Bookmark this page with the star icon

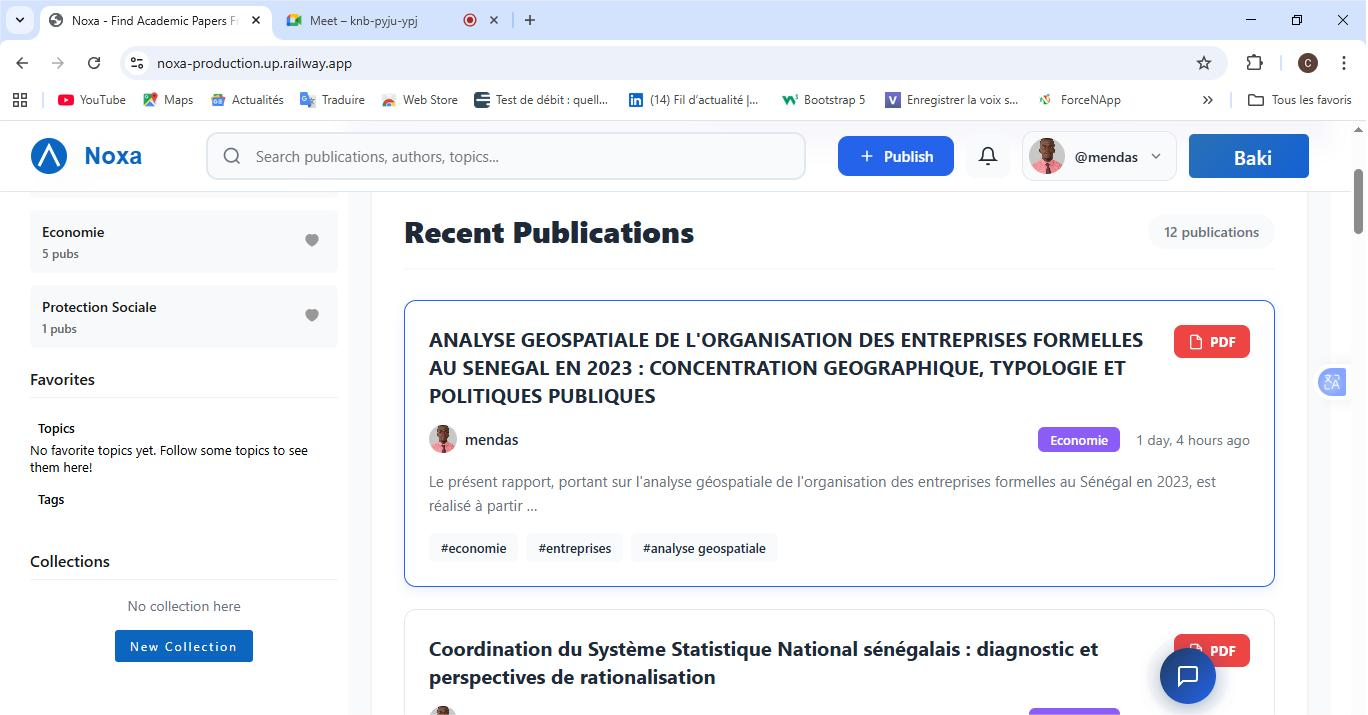(1204, 63)
